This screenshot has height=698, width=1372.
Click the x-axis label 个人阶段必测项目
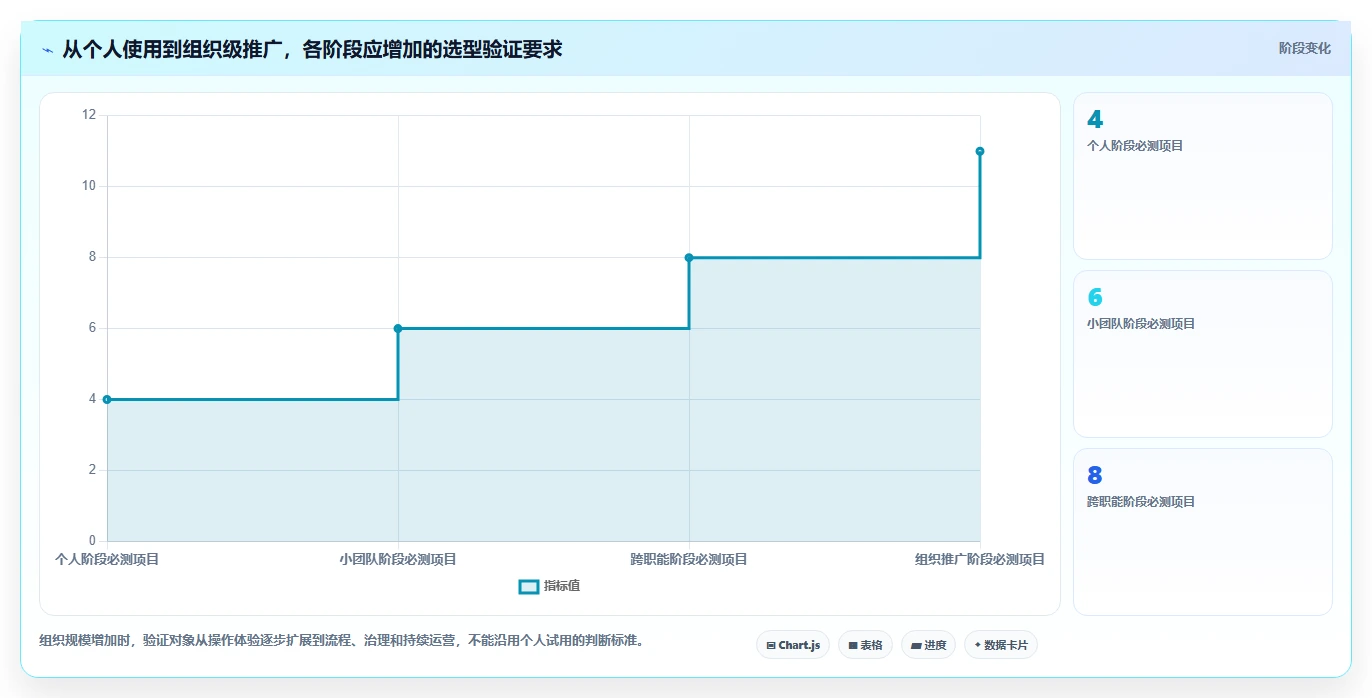[x=107, y=559]
